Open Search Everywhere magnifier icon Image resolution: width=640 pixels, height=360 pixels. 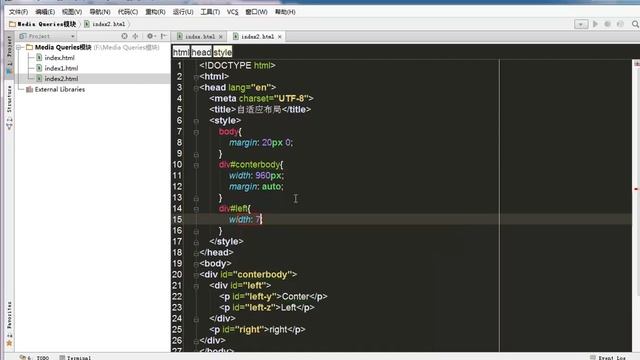coord(635,24)
